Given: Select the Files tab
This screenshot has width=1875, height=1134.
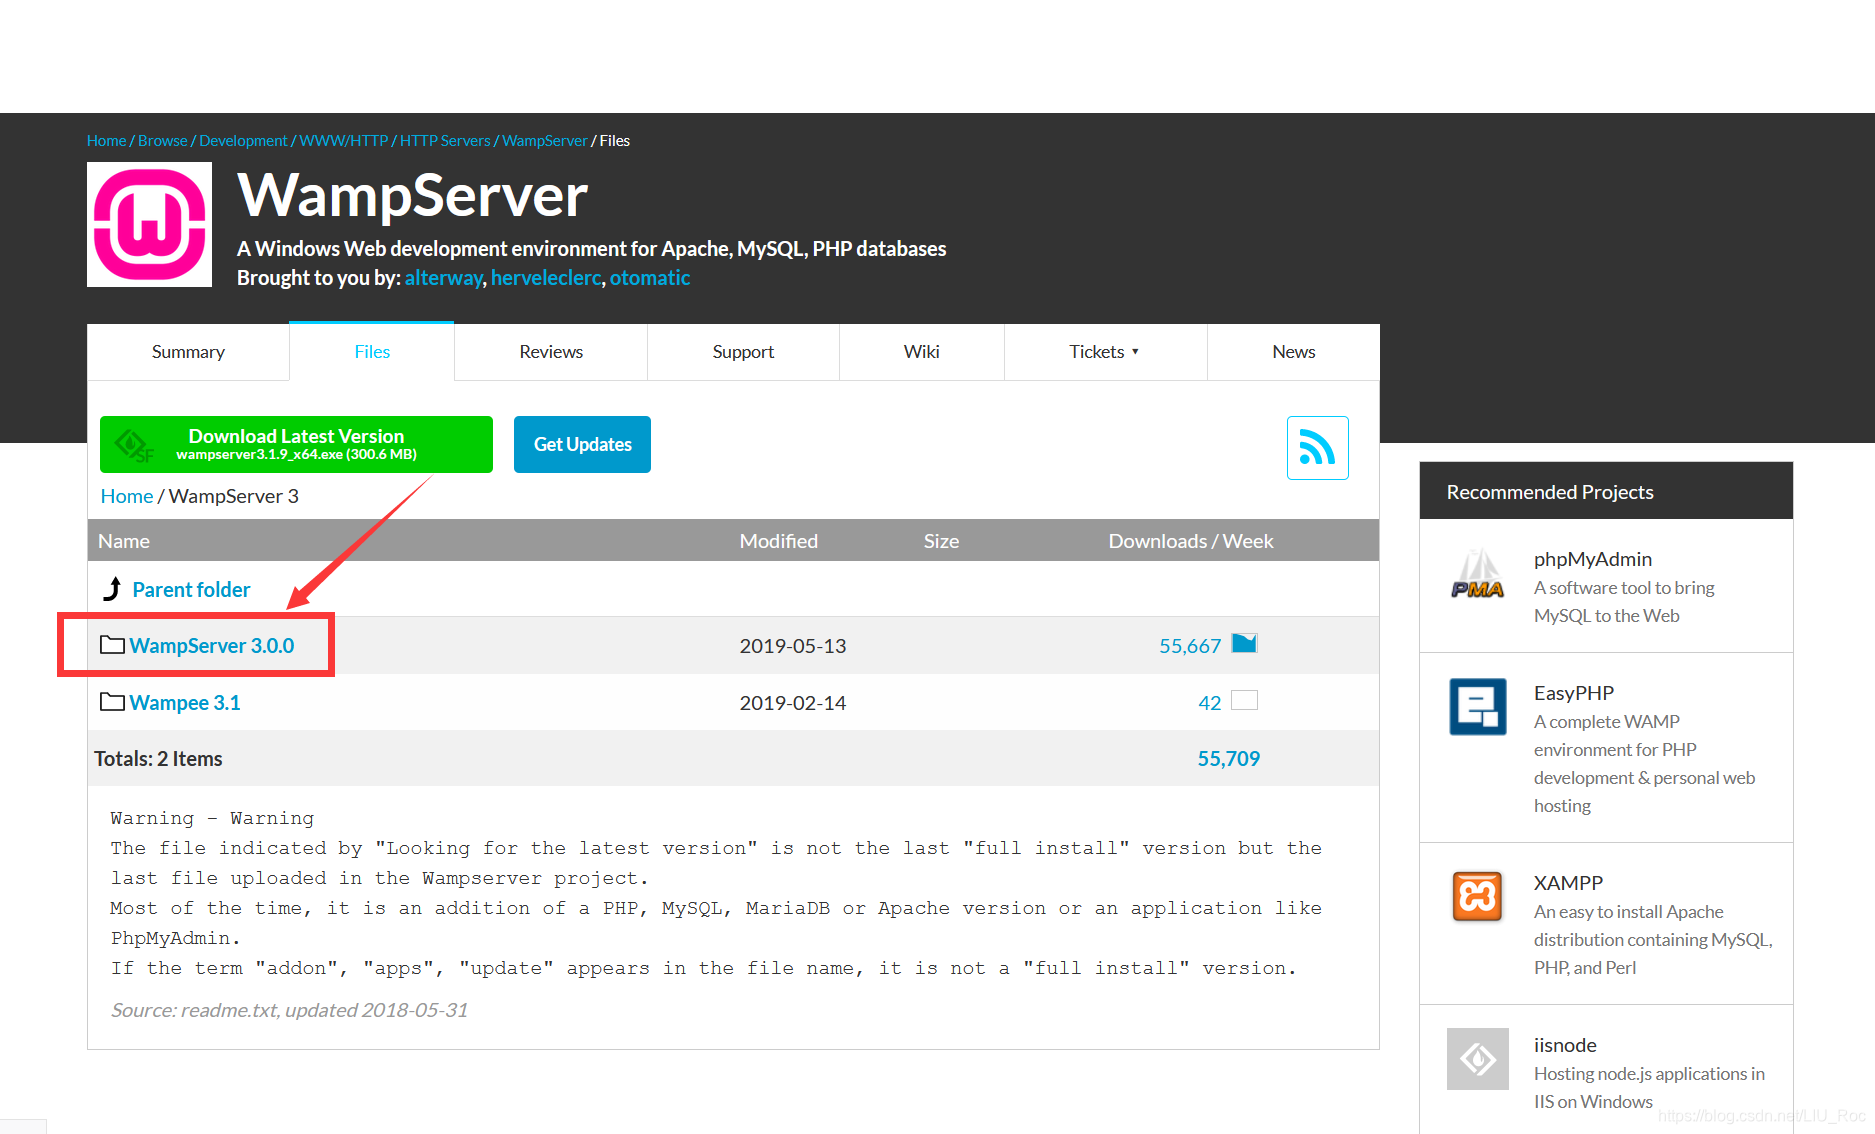Looking at the screenshot, I should (372, 352).
